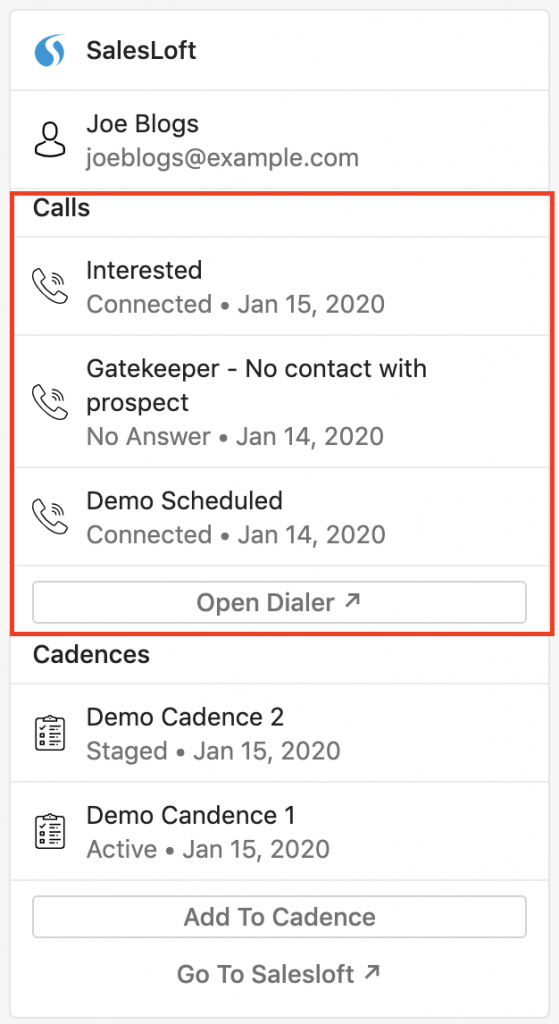The height and width of the screenshot is (1024, 559).
Task: Click phone icon beside Demo Scheduled call
Action: click(x=50, y=517)
